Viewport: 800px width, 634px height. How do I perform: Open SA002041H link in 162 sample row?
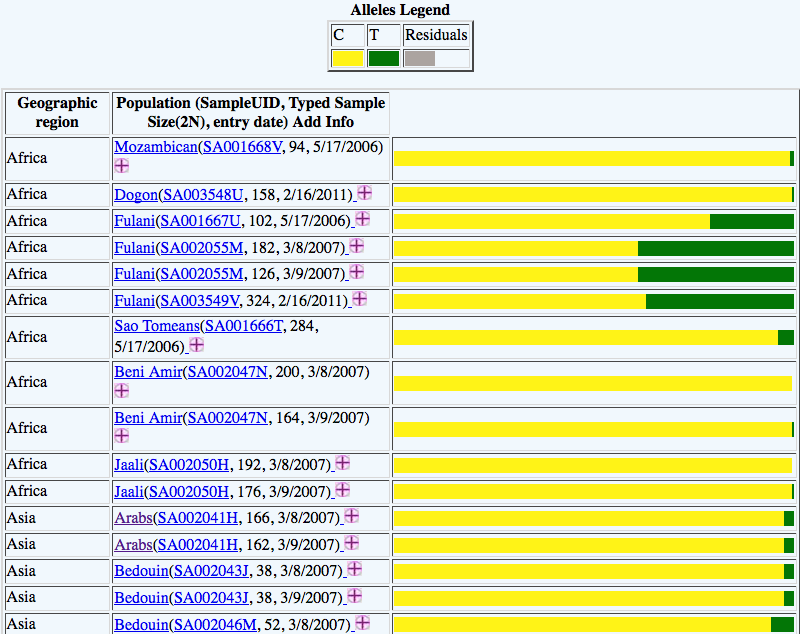(x=198, y=545)
